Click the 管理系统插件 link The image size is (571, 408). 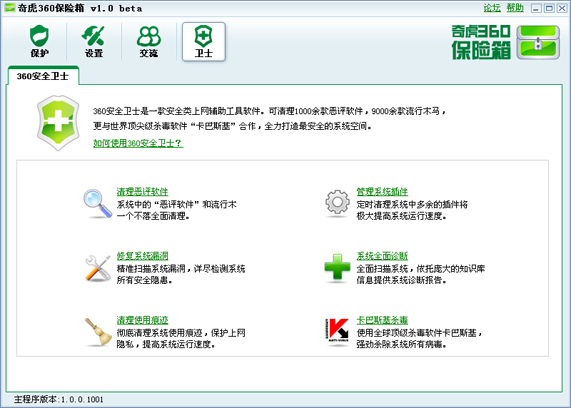coord(382,191)
